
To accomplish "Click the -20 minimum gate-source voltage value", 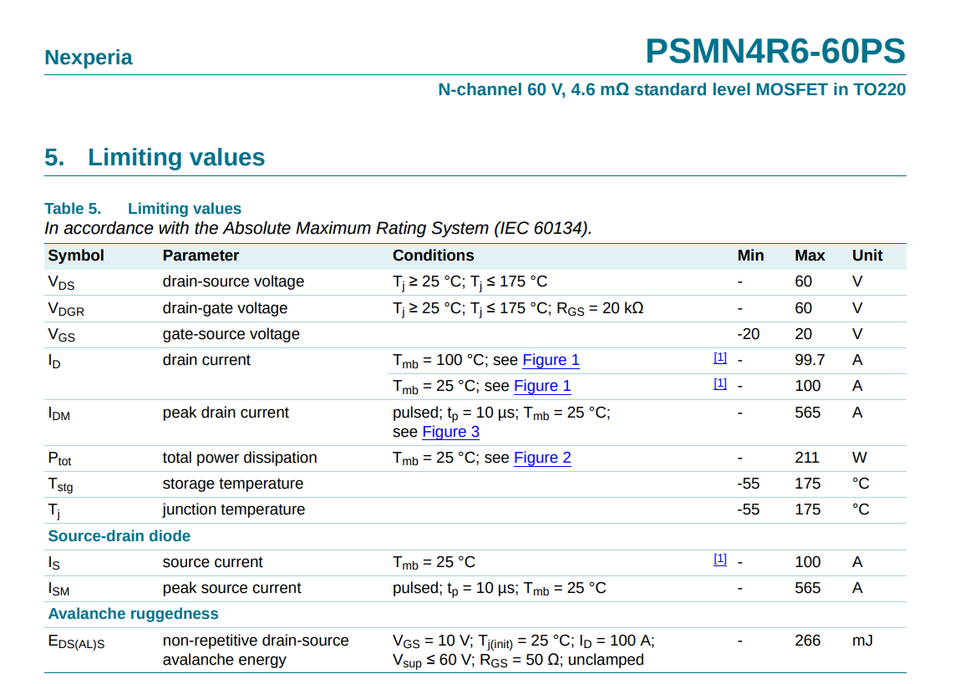I will (748, 334).
